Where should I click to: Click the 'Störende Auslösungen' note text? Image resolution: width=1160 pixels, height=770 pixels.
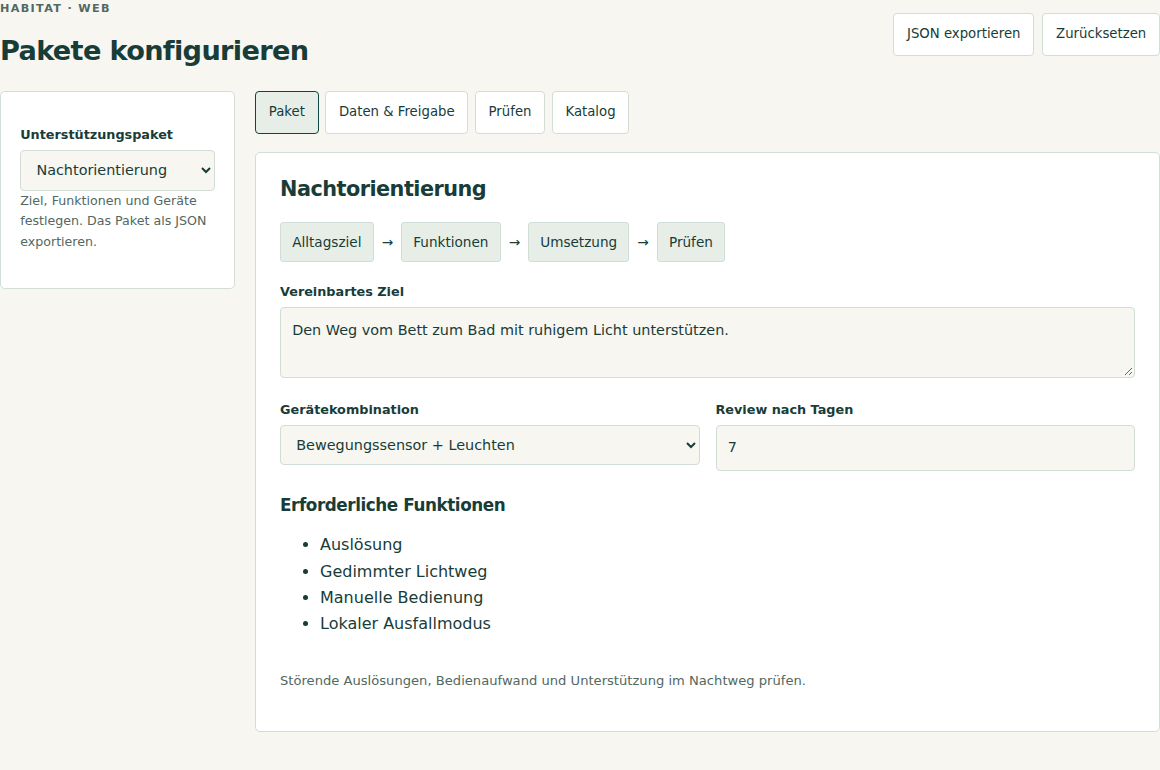point(543,680)
